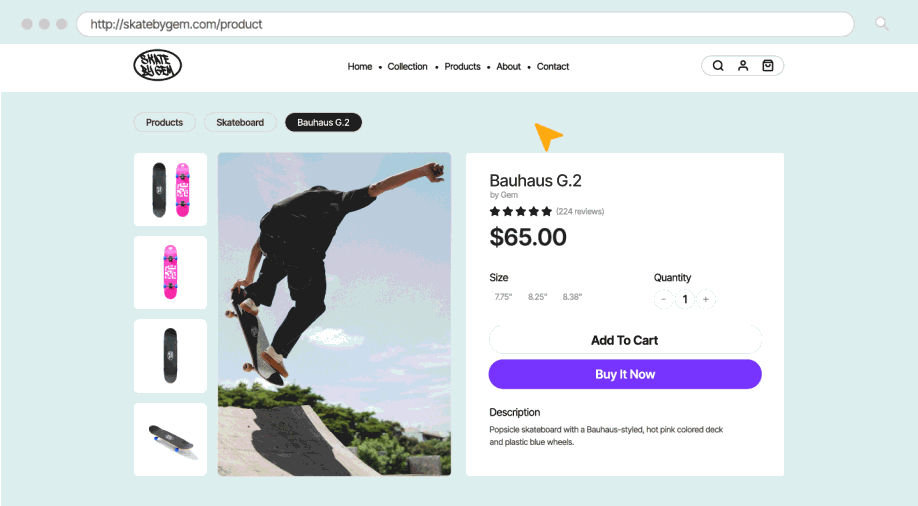
Task: Open the Collection menu item
Action: click(407, 67)
